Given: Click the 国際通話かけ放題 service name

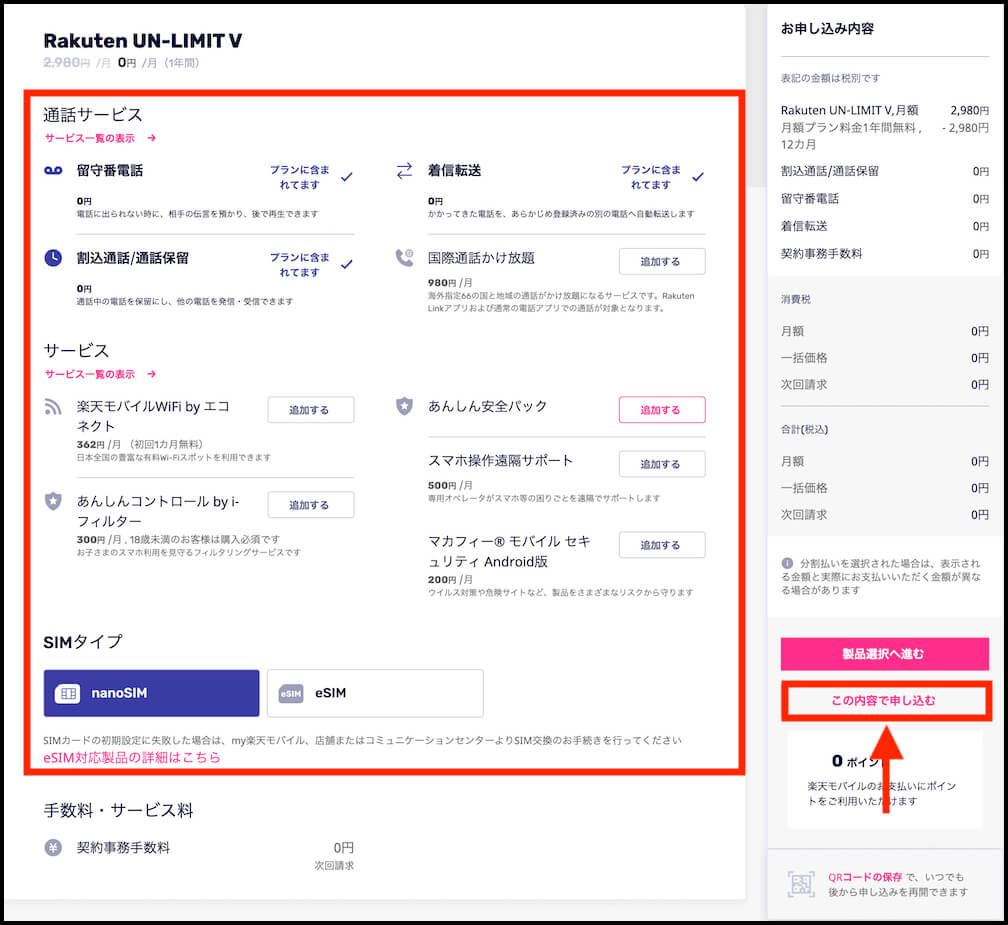Looking at the screenshot, I should 482,258.
